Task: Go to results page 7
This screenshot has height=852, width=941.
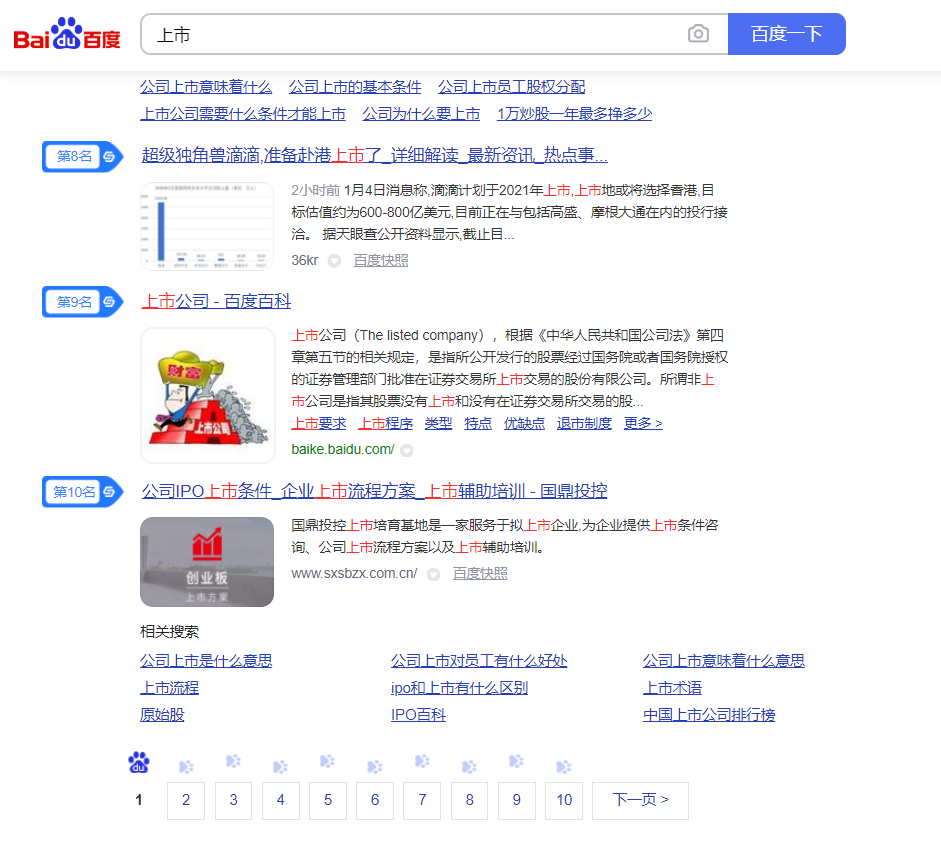Action: point(422,800)
